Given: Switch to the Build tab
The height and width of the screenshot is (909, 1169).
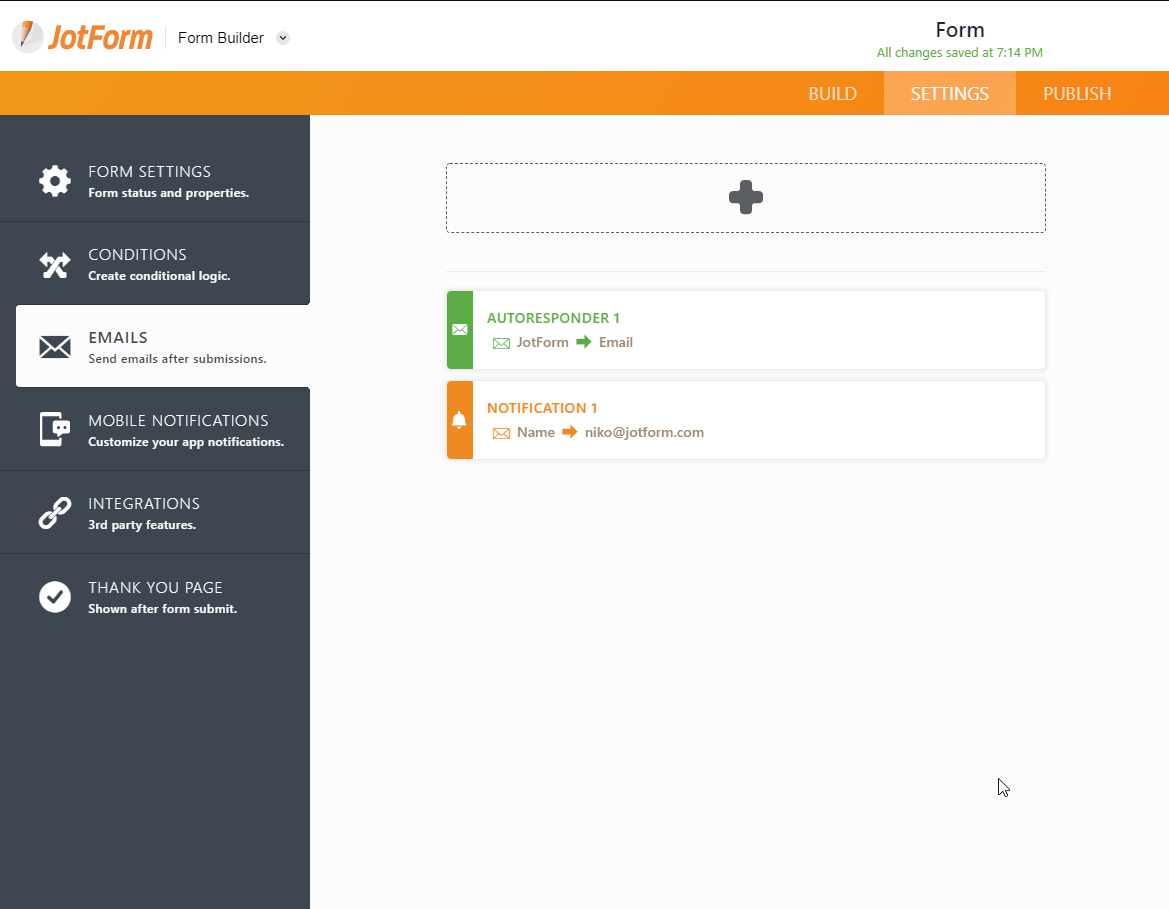Looking at the screenshot, I should (832, 94).
